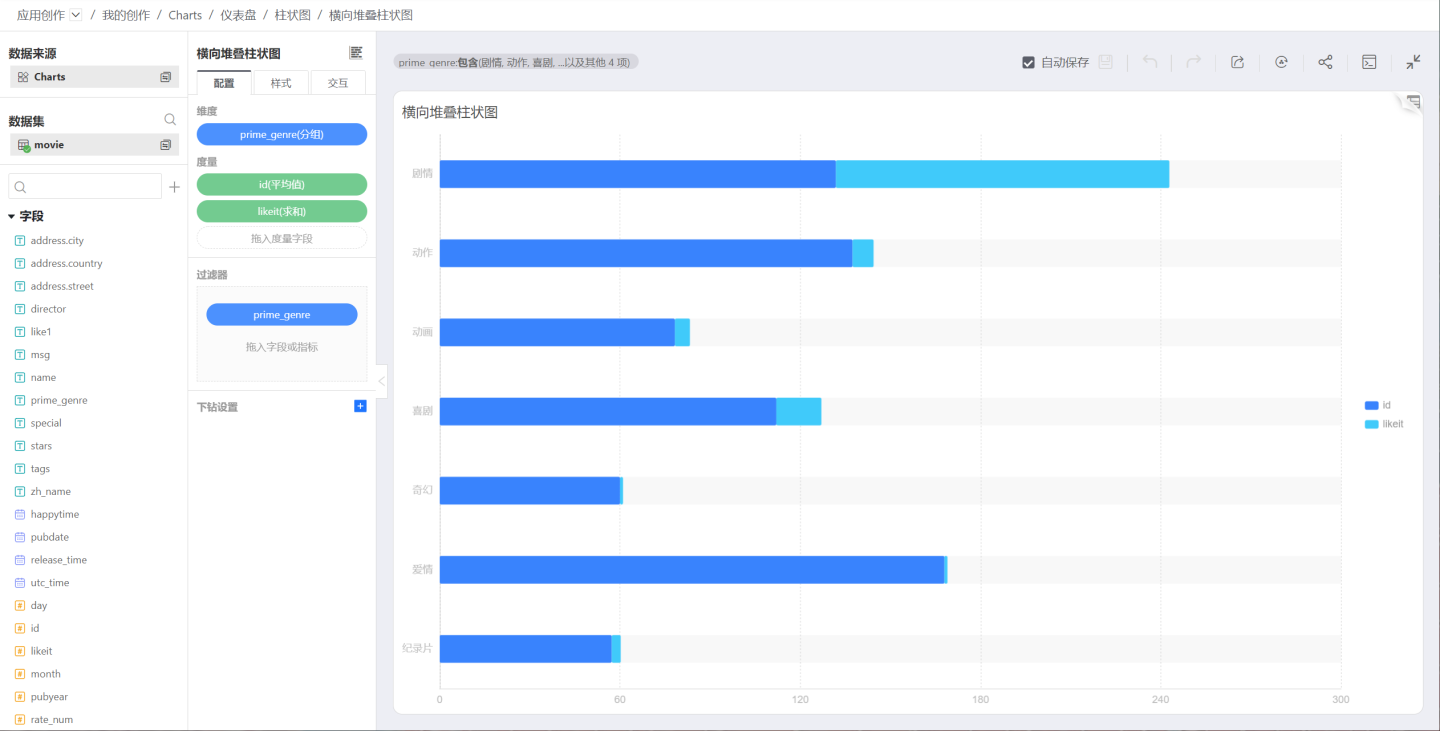Click the switch icon on Charts data source
The width and height of the screenshot is (1440, 731).
[x=166, y=77]
